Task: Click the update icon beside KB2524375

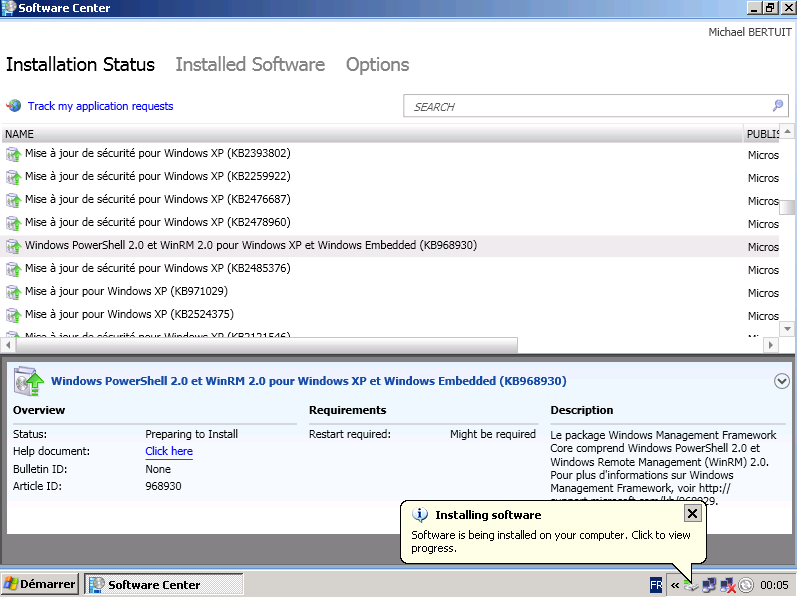Action: (x=13, y=315)
